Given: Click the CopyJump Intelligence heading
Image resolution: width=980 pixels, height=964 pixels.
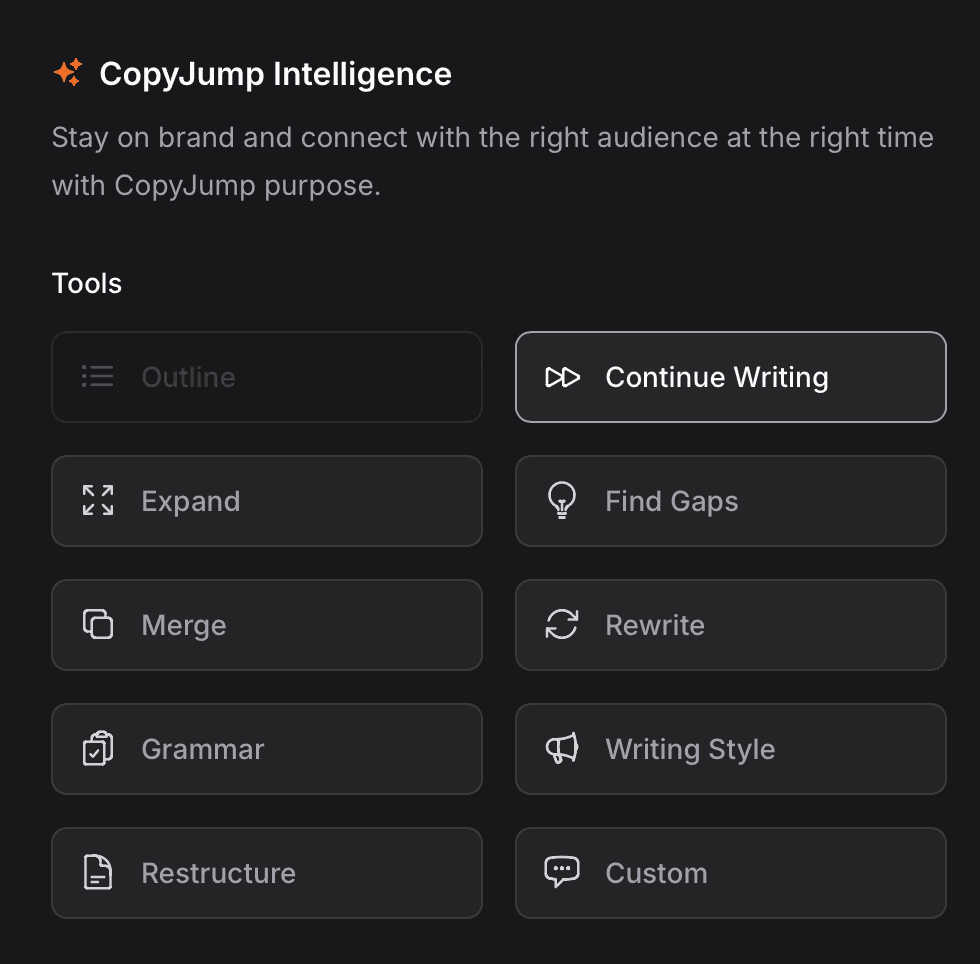Looking at the screenshot, I should [276, 74].
